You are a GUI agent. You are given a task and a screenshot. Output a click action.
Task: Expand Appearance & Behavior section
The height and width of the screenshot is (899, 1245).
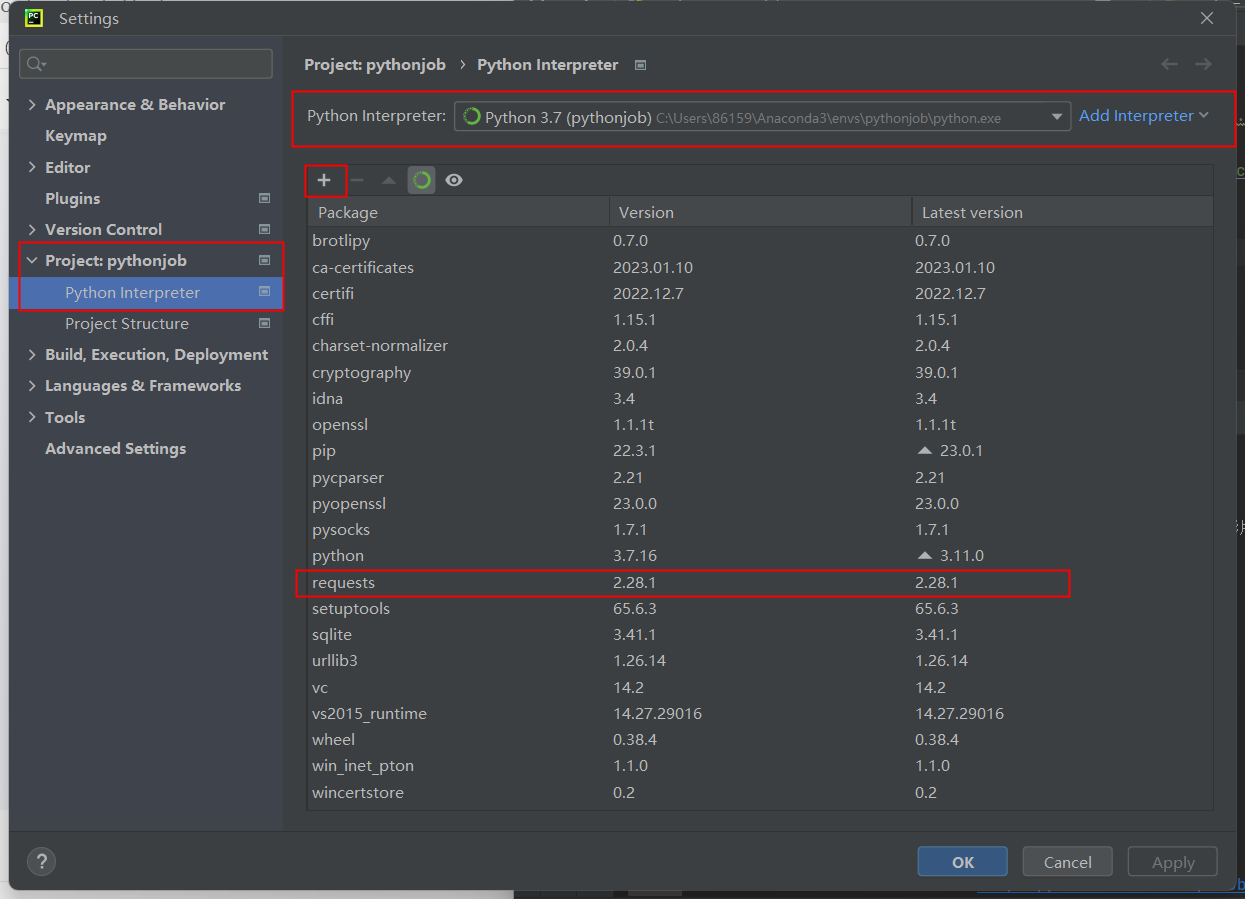click(32, 105)
